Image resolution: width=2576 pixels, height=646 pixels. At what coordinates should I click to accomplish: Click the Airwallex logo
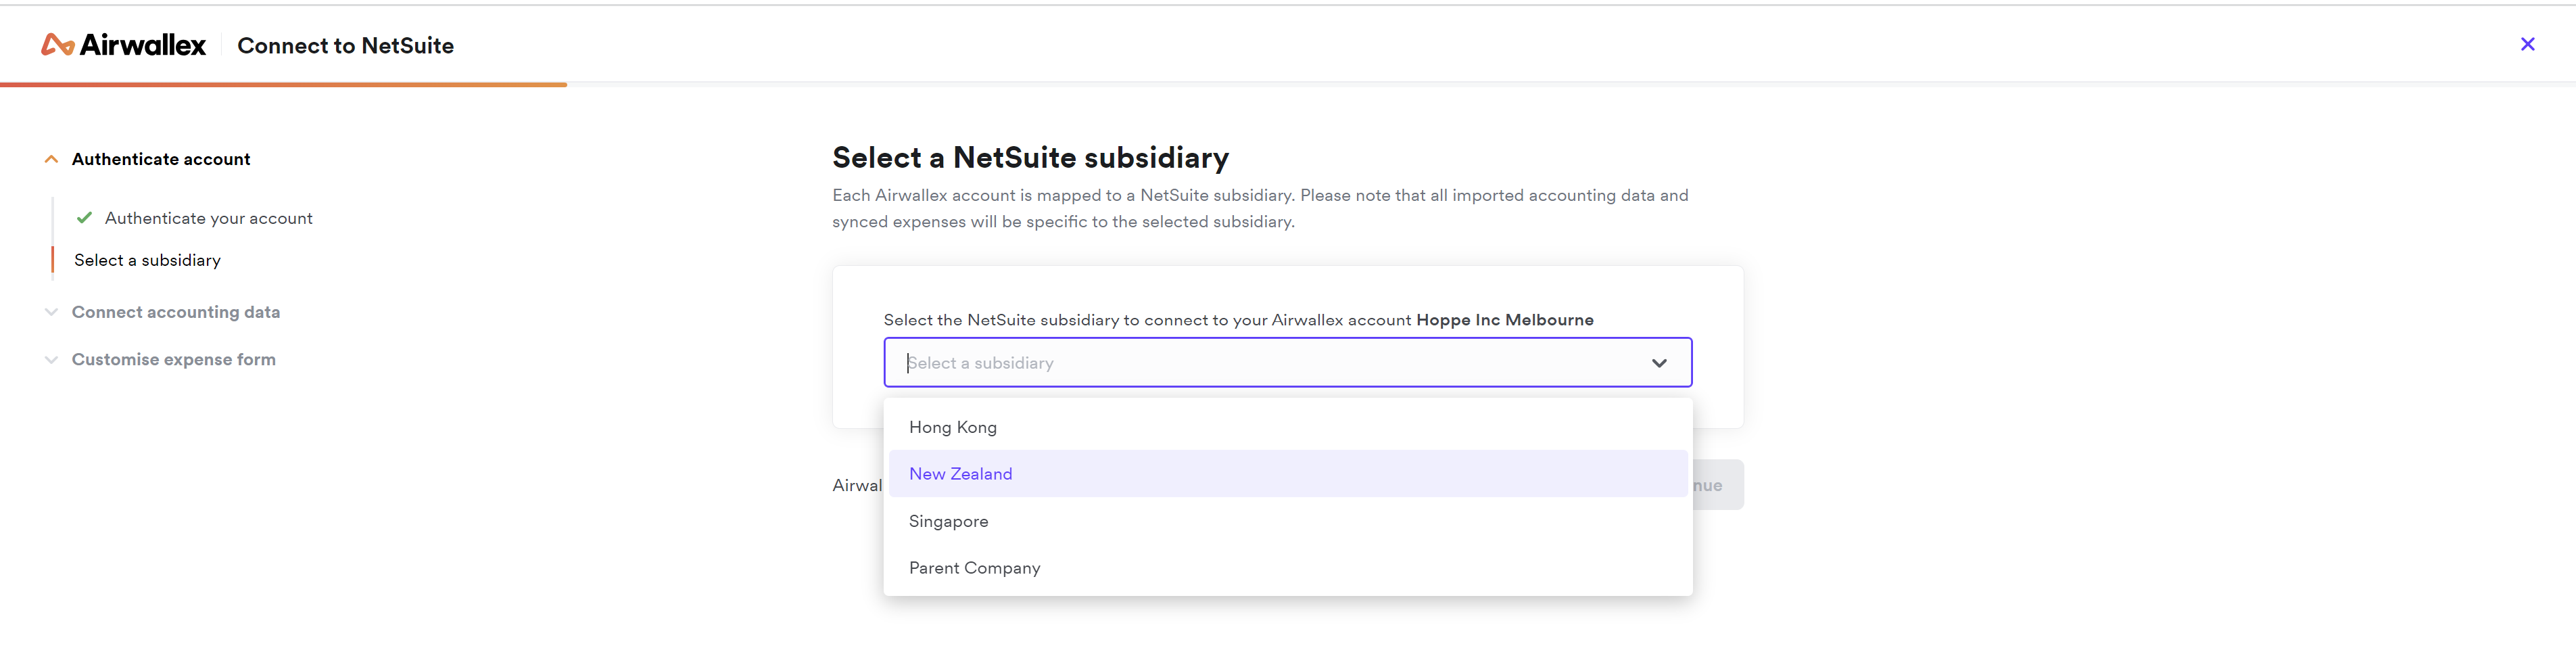point(123,45)
